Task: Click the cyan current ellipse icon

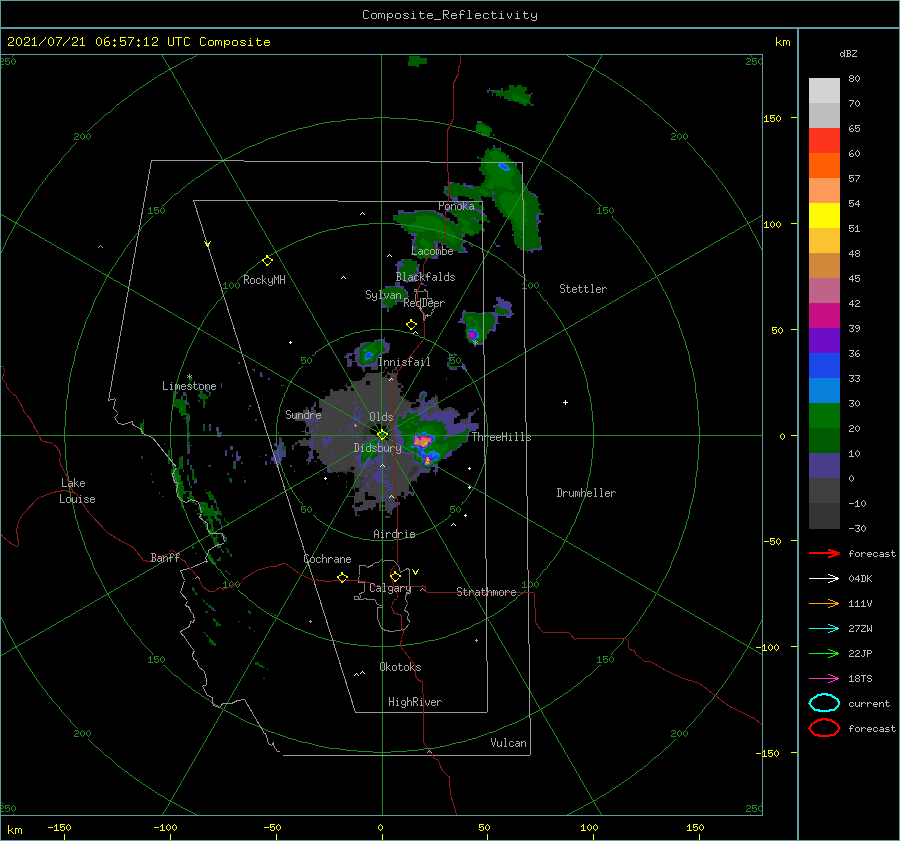Action: tap(824, 703)
